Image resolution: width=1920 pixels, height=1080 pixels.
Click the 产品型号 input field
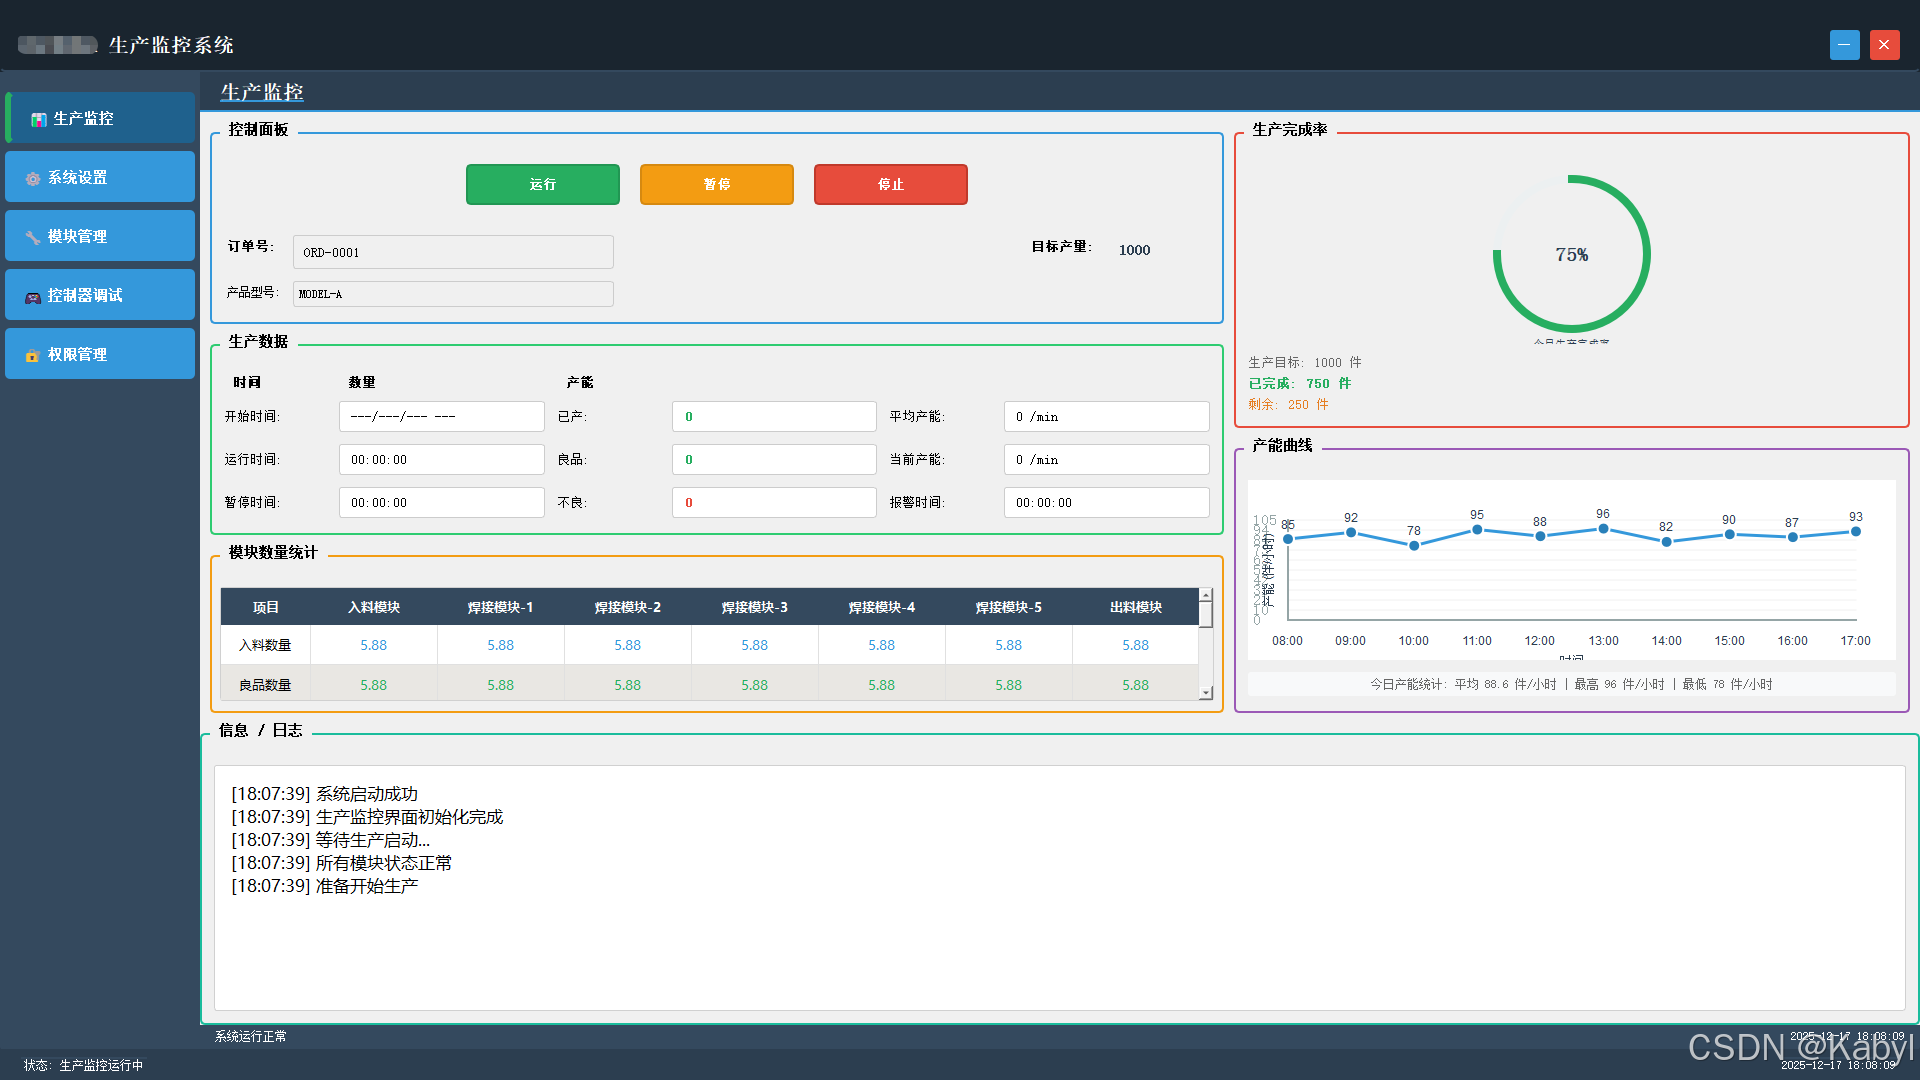click(x=453, y=294)
